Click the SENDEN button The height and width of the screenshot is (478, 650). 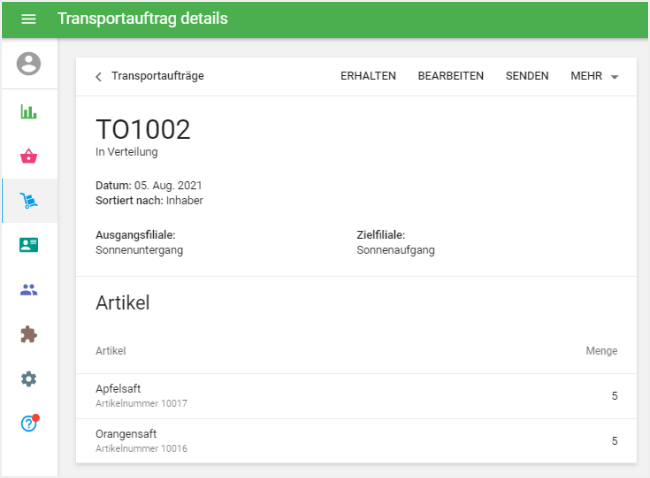pos(527,76)
